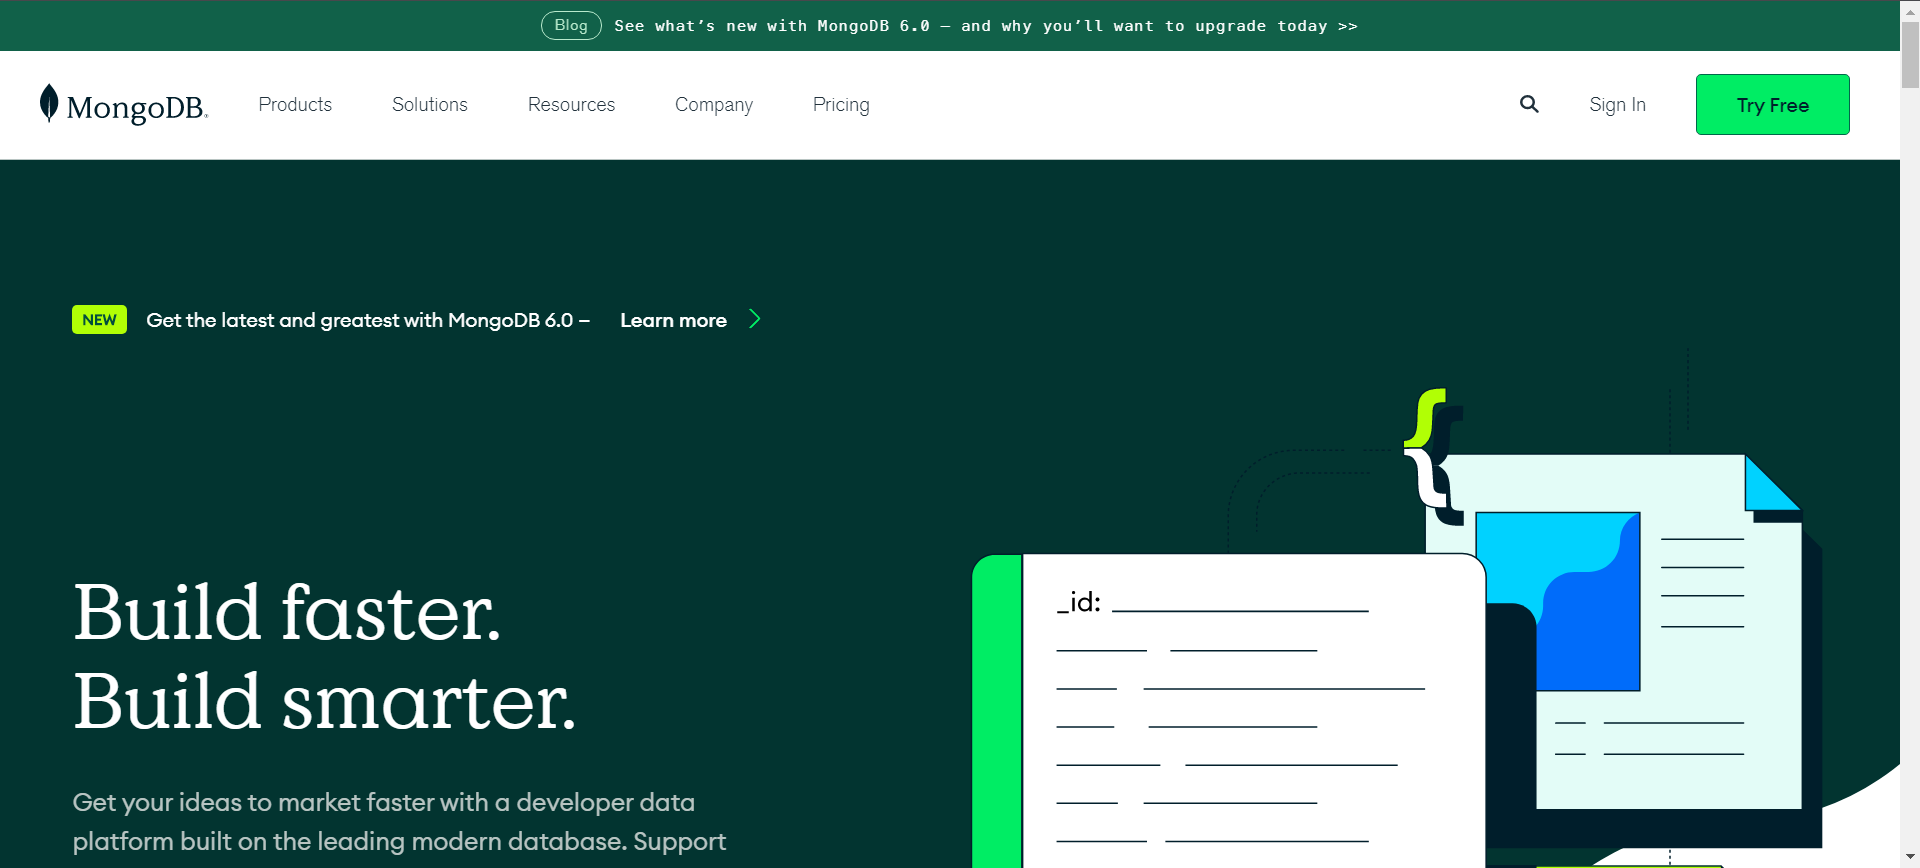Click the green chevron after Learn more
The height and width of the screenshot is (868, 1920).
(x=755, y=319)
